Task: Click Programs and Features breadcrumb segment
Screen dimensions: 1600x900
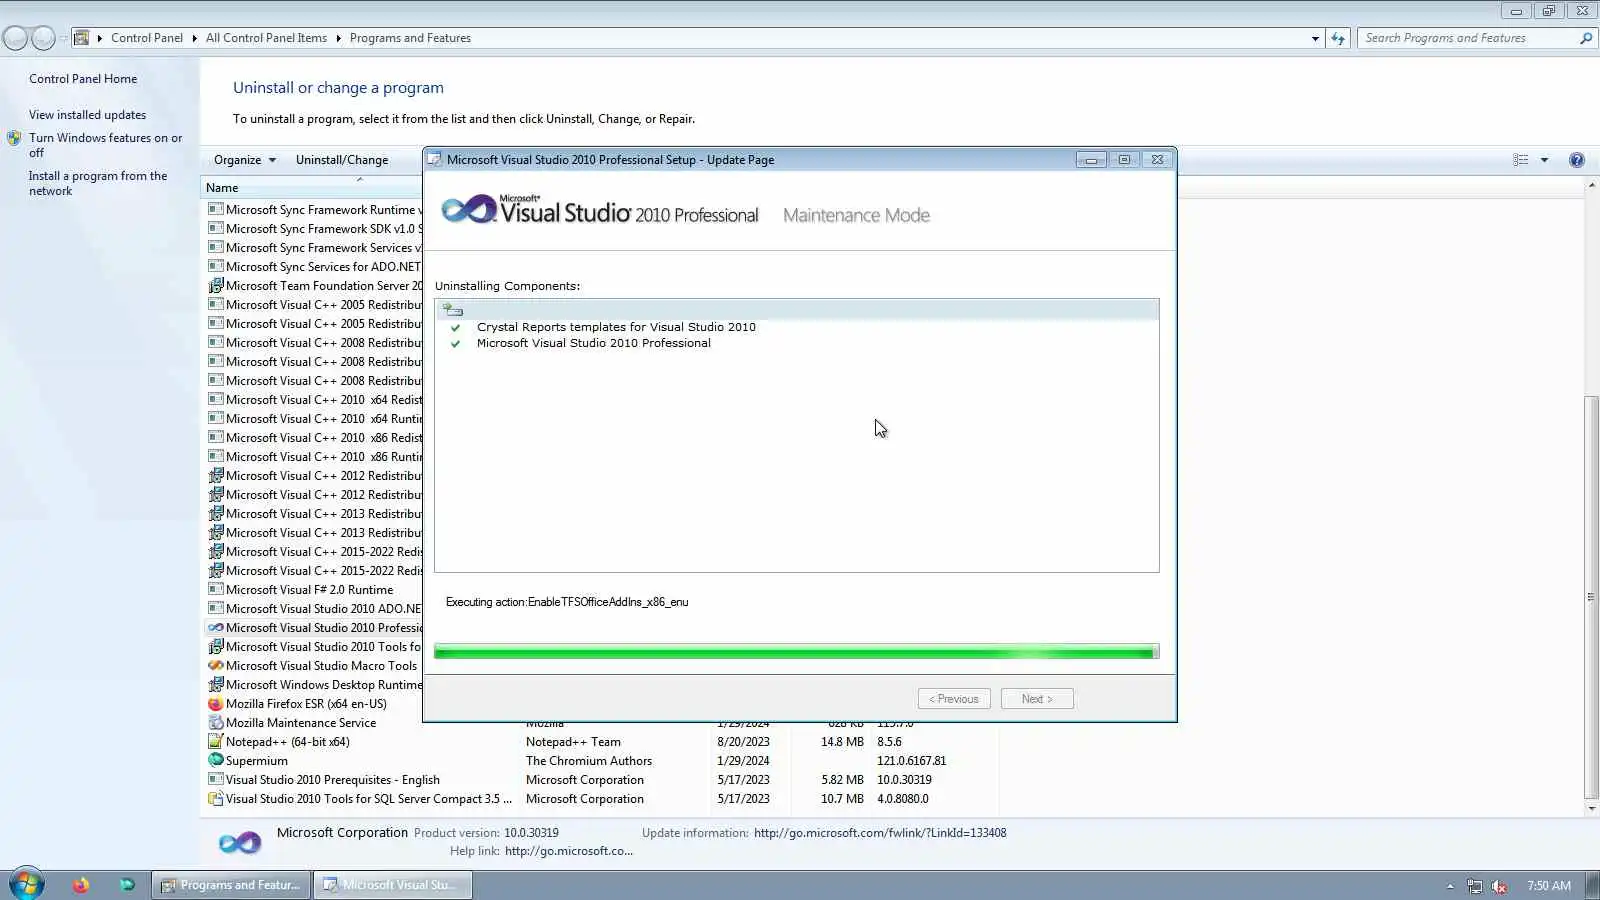Action: [410, 38]
